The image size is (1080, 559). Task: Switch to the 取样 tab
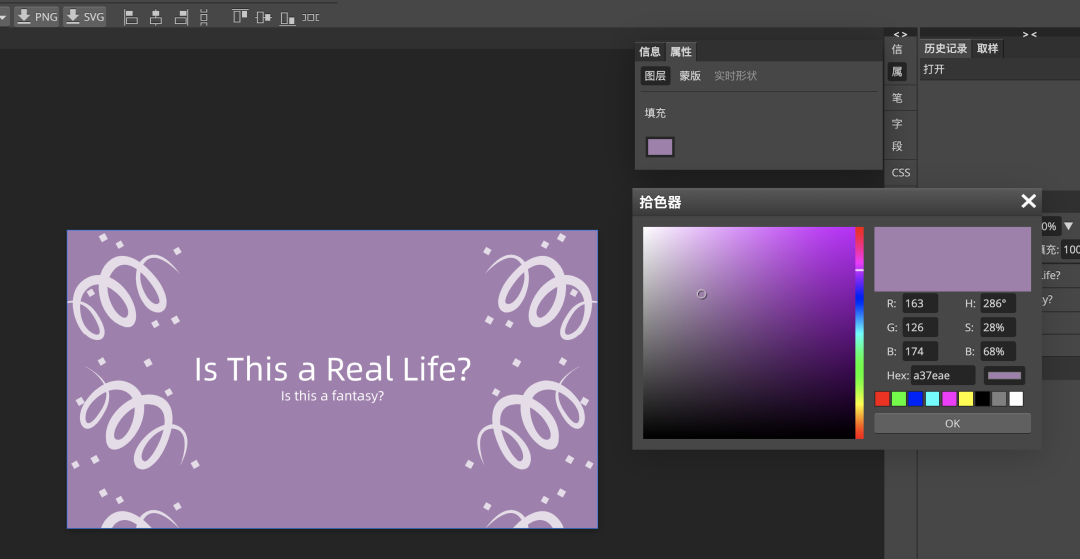click(x=988, y=49)
